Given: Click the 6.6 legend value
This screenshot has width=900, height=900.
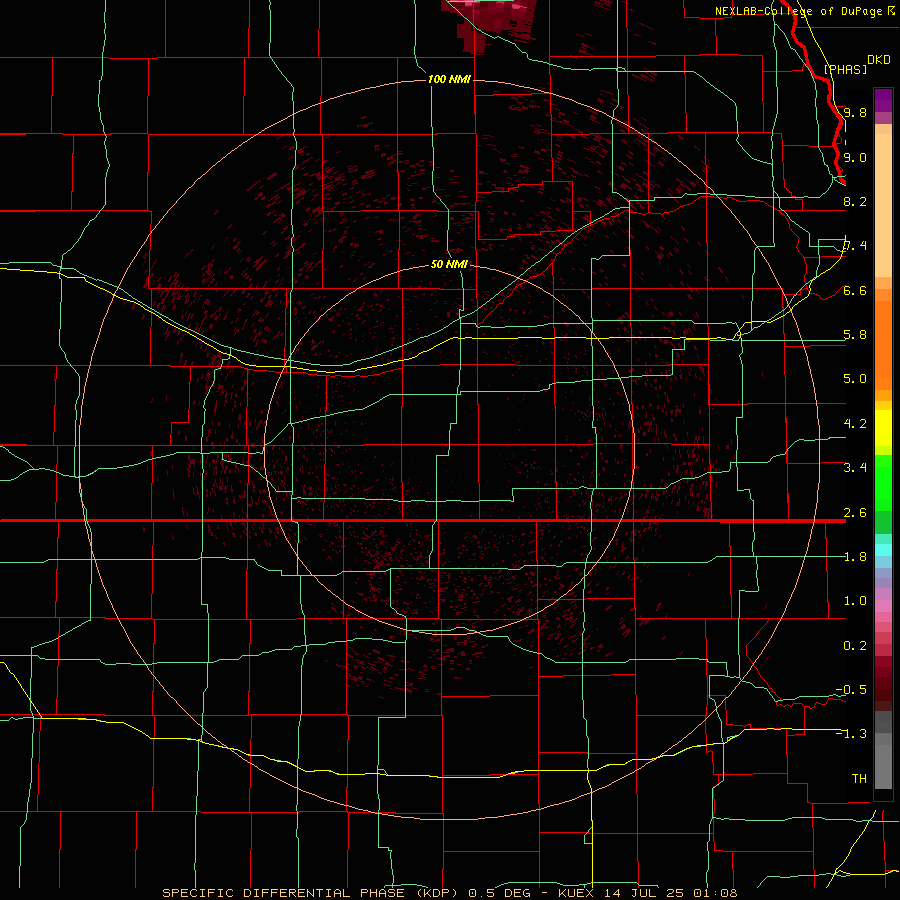Looking at the screenshot, I should point(855,290).
